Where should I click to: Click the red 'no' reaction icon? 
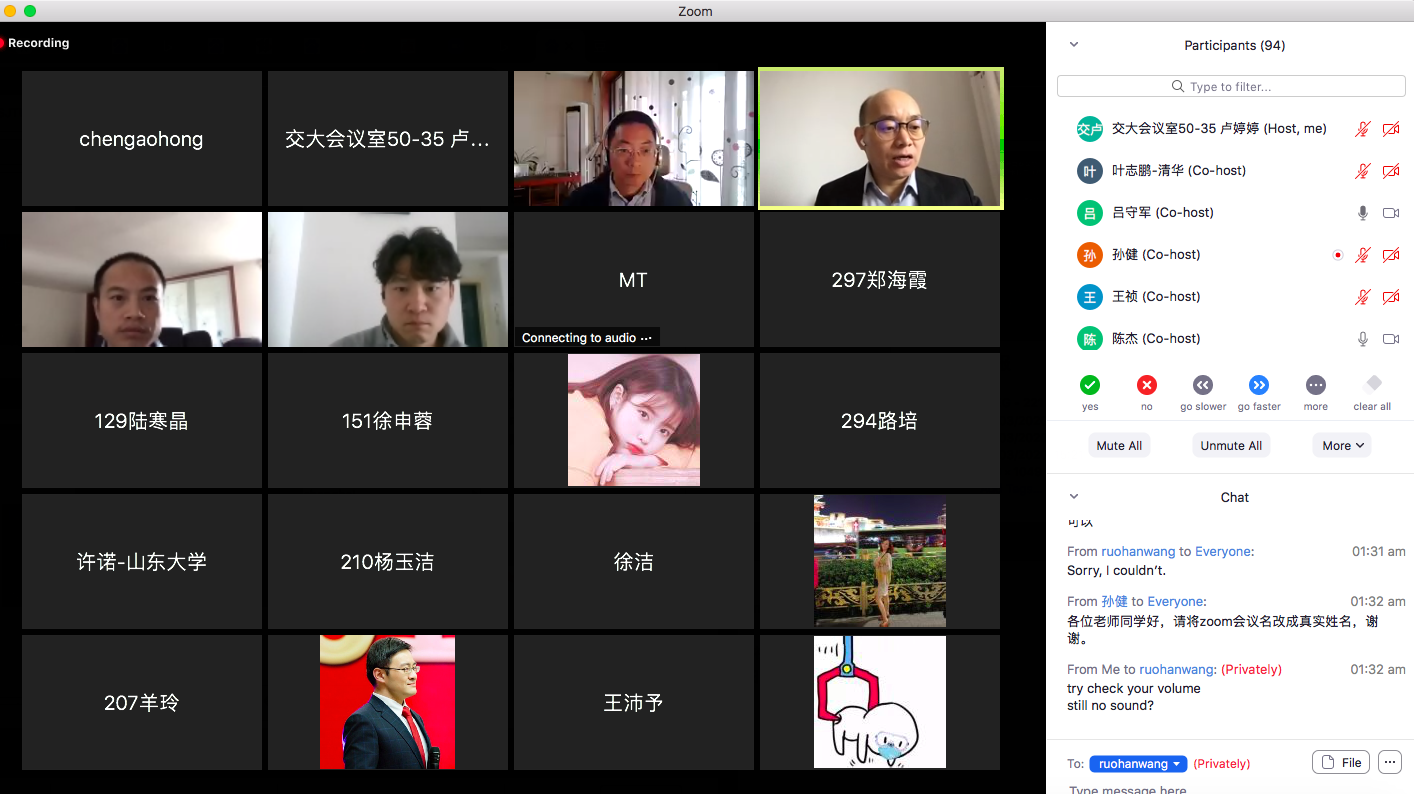tap(1146, 385)
